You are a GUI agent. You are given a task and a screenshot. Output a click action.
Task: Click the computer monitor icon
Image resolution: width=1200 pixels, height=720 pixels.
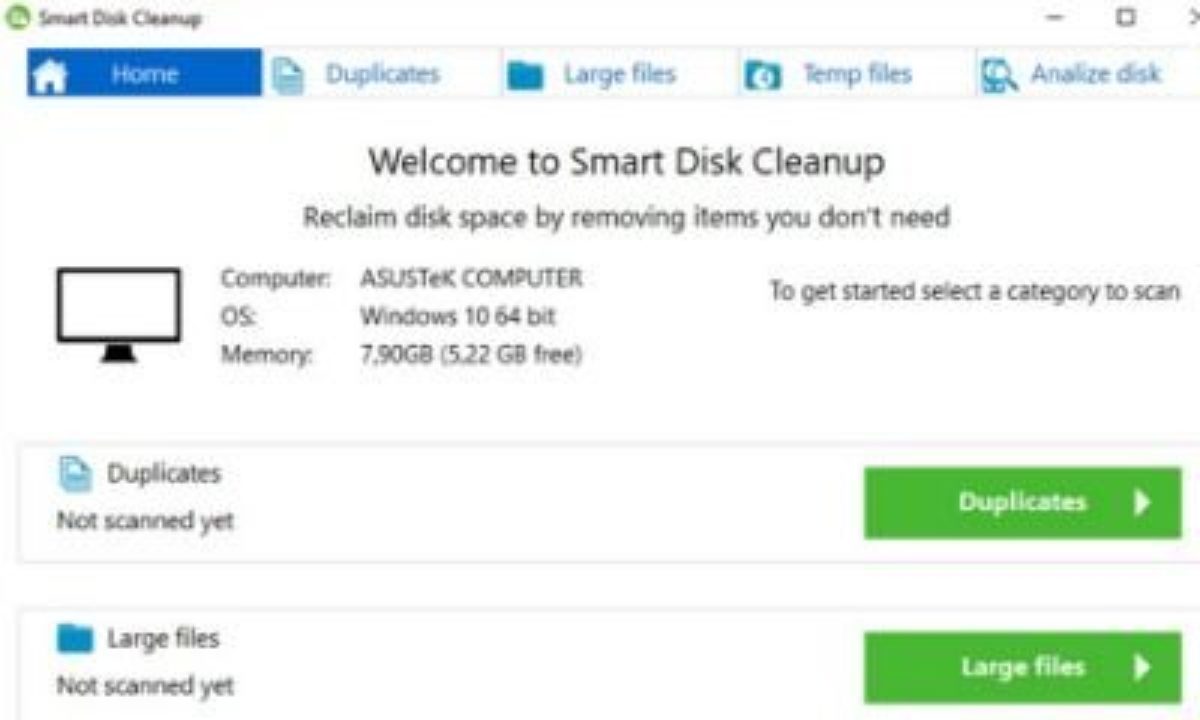pos(119,314)
